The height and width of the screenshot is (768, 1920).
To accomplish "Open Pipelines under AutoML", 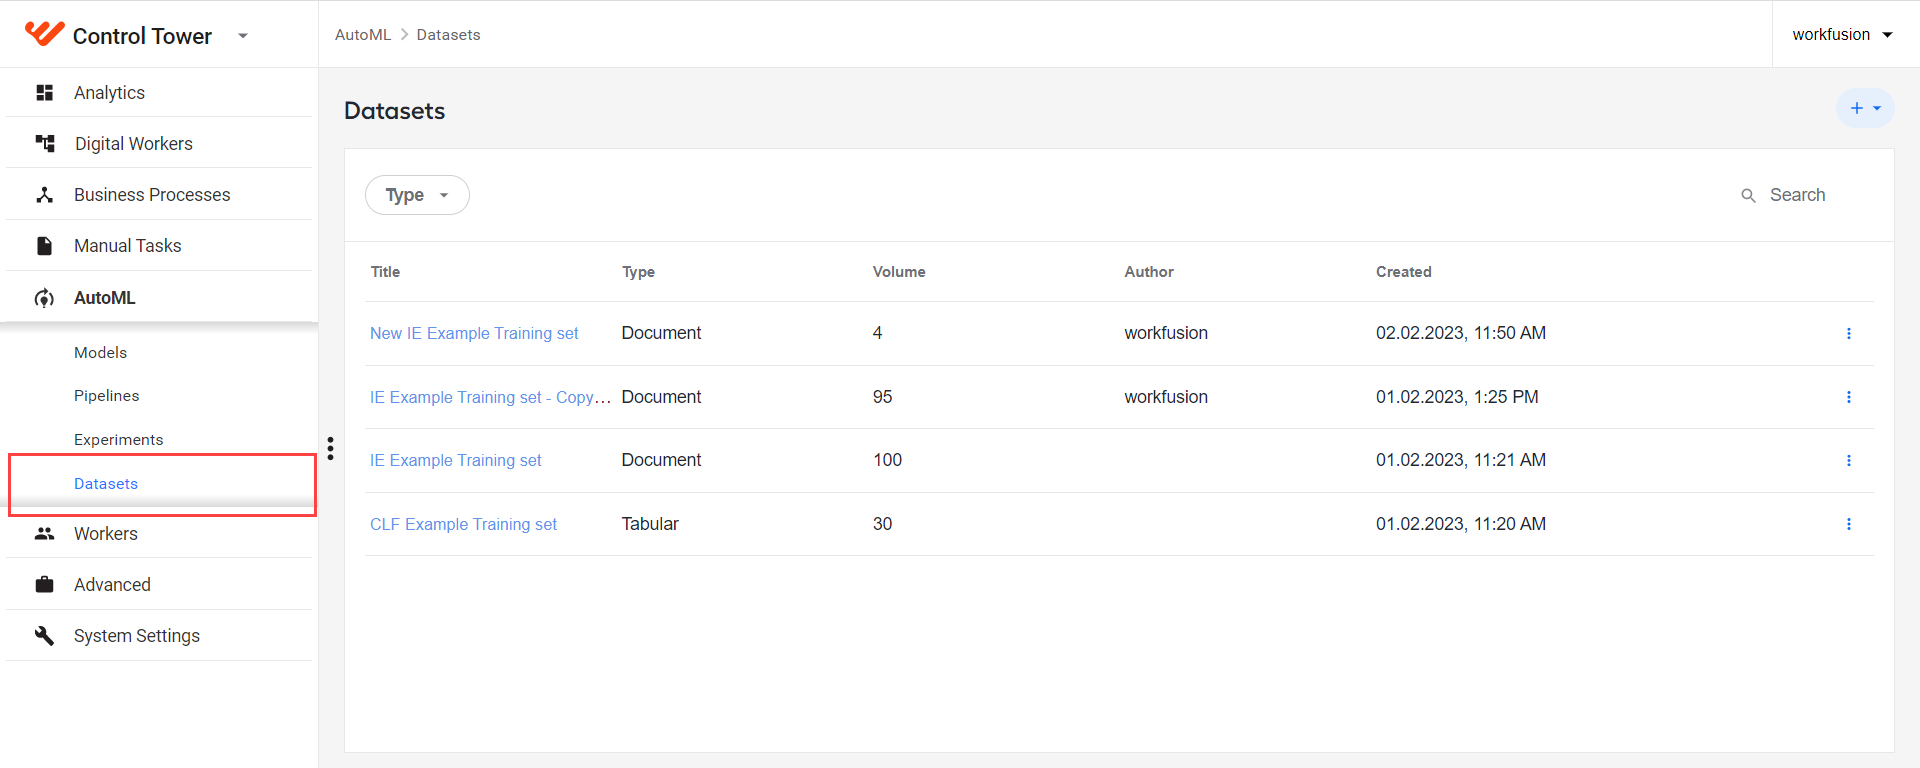I will 107,396.
